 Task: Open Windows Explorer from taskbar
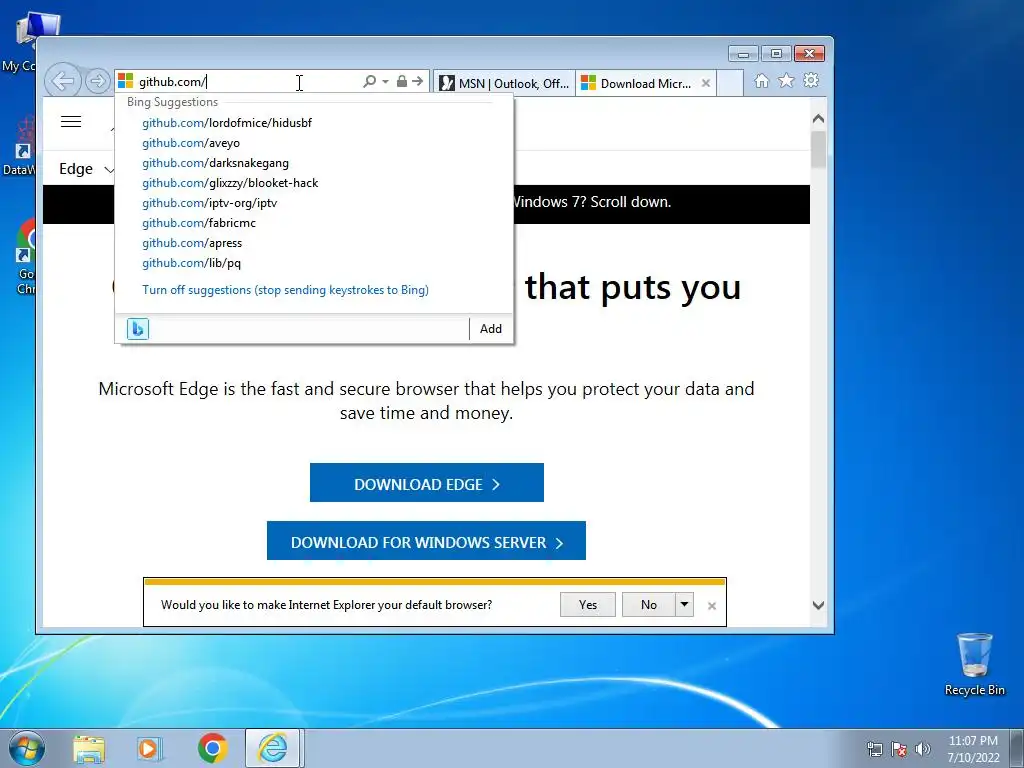[x=89, y=748]
